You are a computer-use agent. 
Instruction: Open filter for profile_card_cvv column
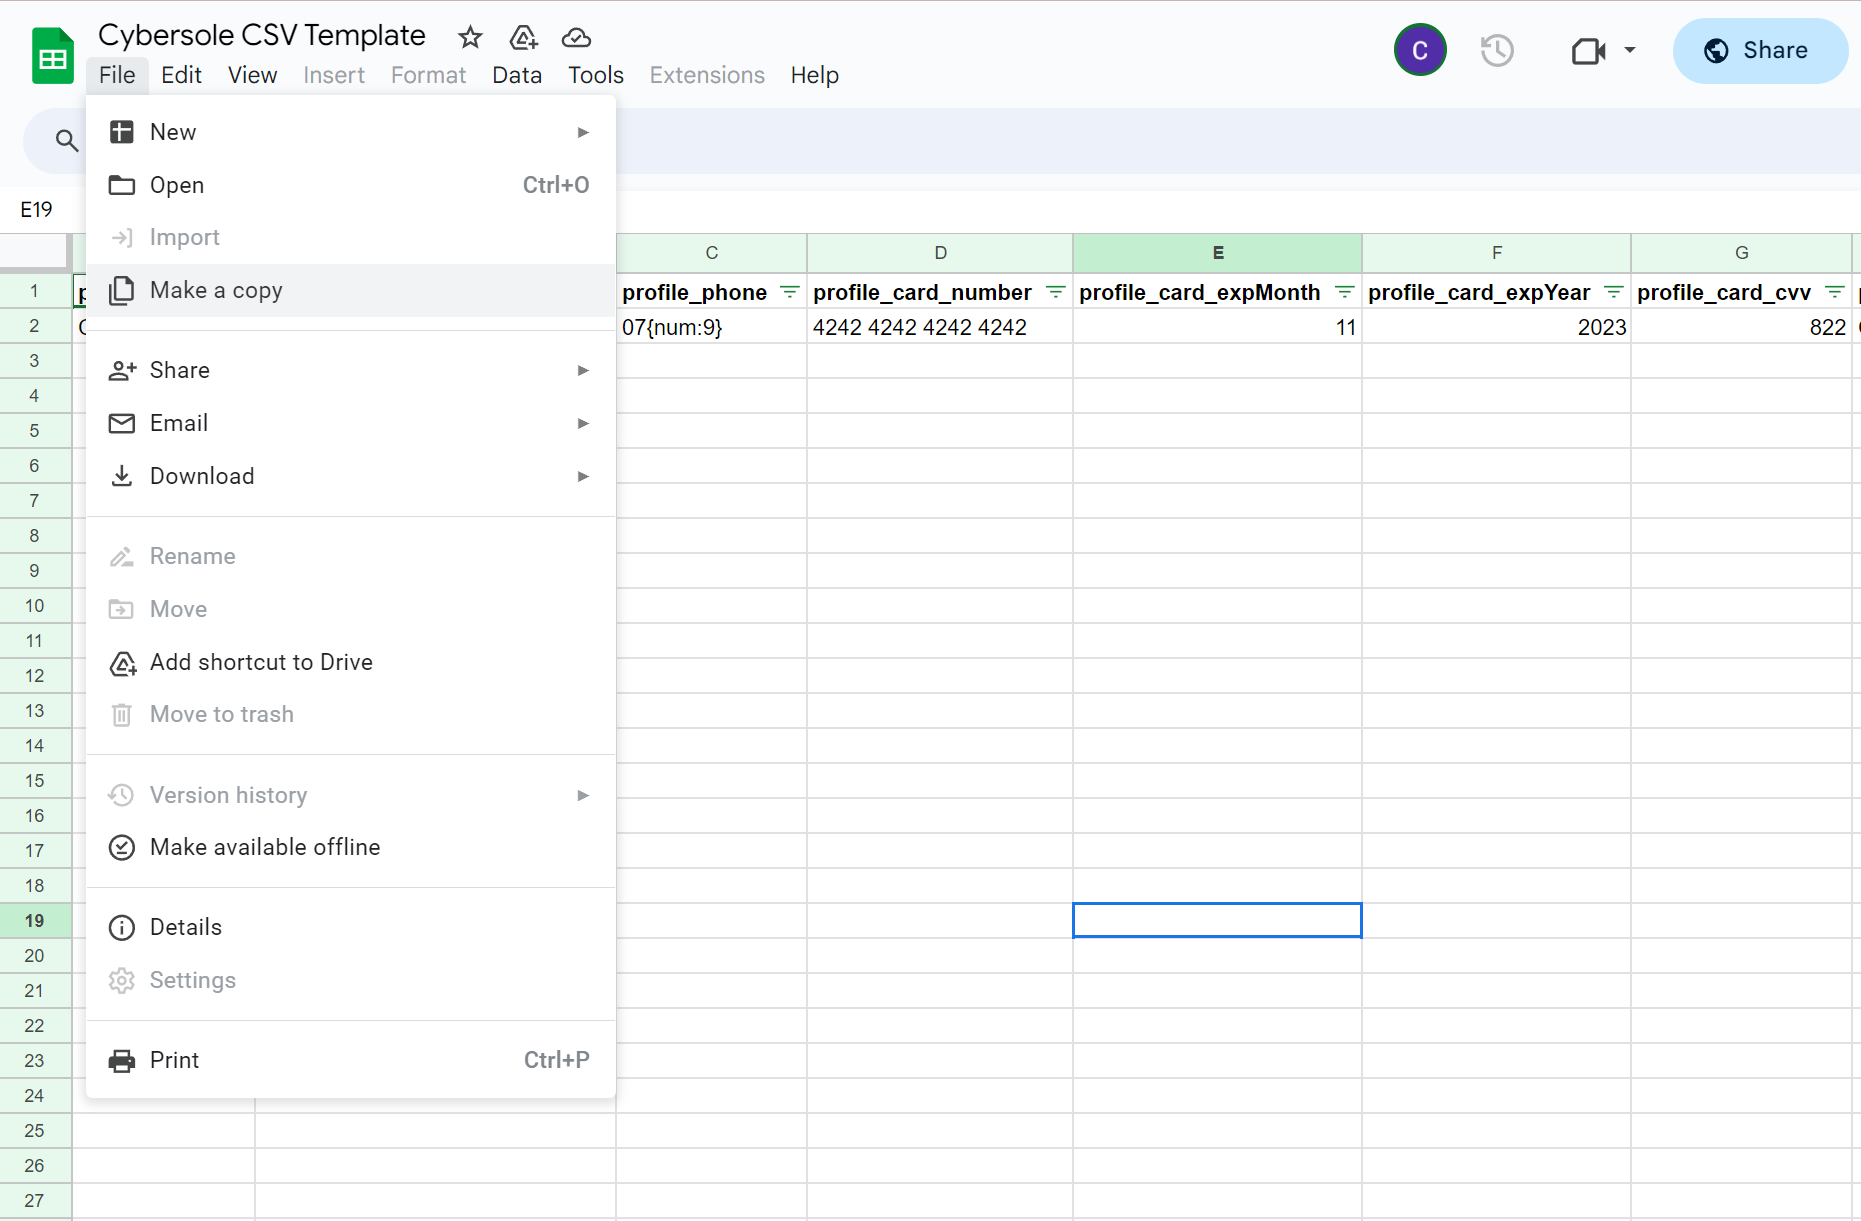pos(1835,292)
